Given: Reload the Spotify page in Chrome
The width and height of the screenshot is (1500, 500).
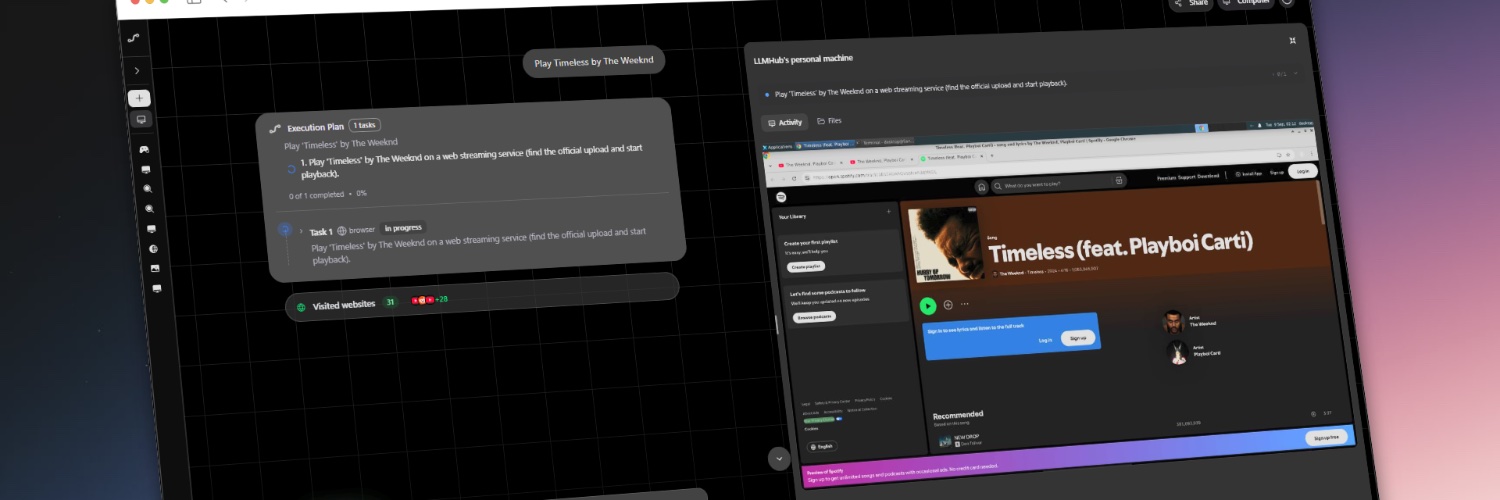Looking at the screenshot, I should coord(796,178).
